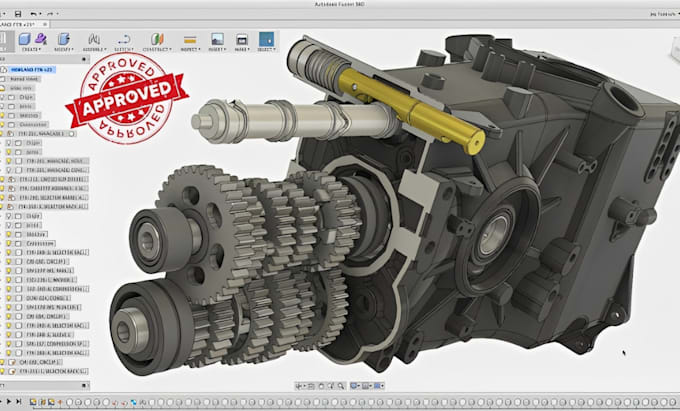
Task: Click the Insert image tool icon
Action: pyautogui.click(x=217, y=39)
